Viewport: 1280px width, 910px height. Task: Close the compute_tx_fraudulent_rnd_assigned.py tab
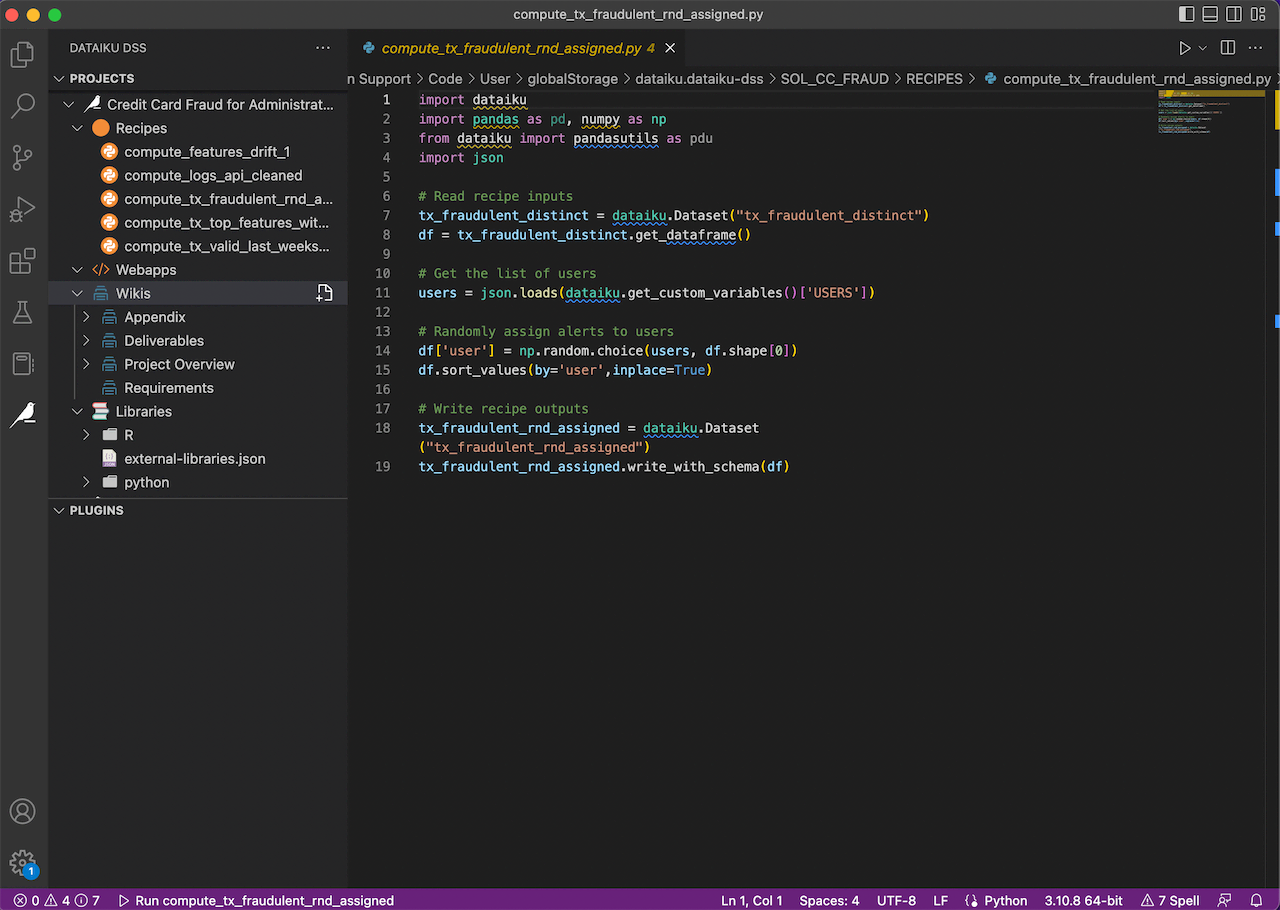tap(670, 48)
